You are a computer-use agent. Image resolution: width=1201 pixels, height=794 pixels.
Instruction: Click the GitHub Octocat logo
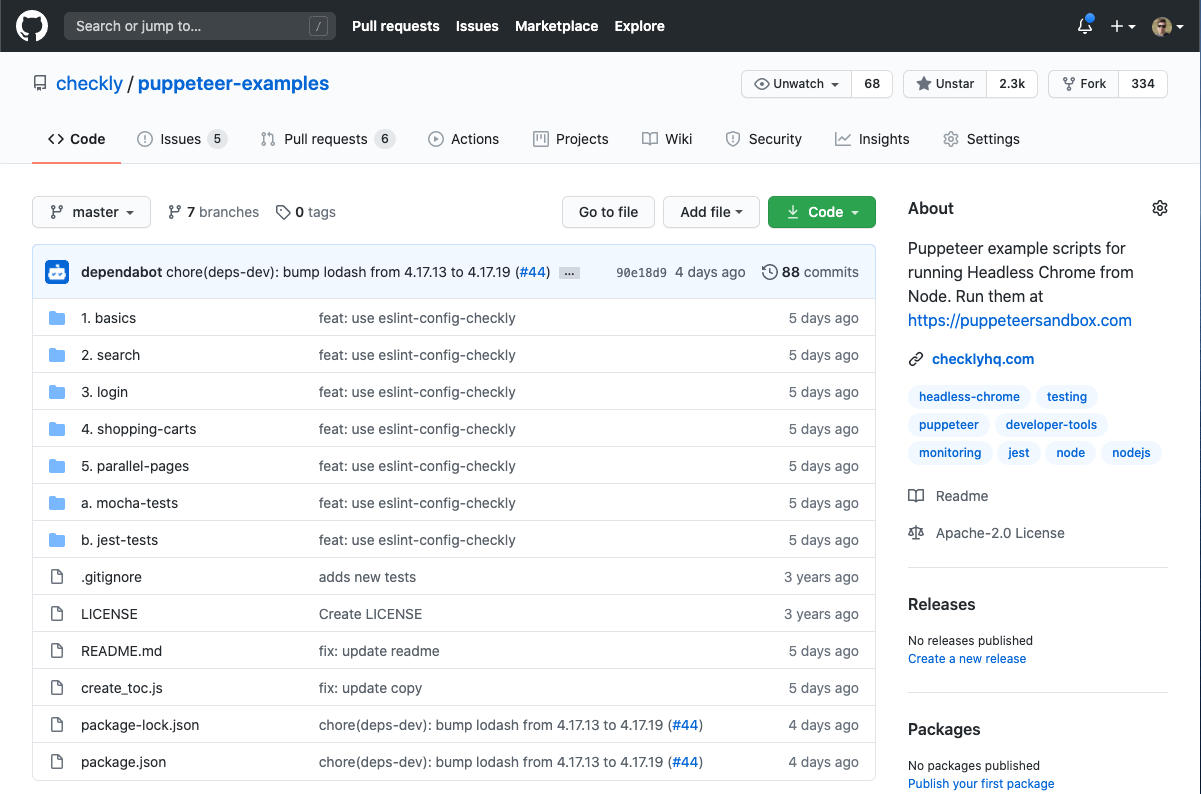pyautogui.click(x=32, y=26)
